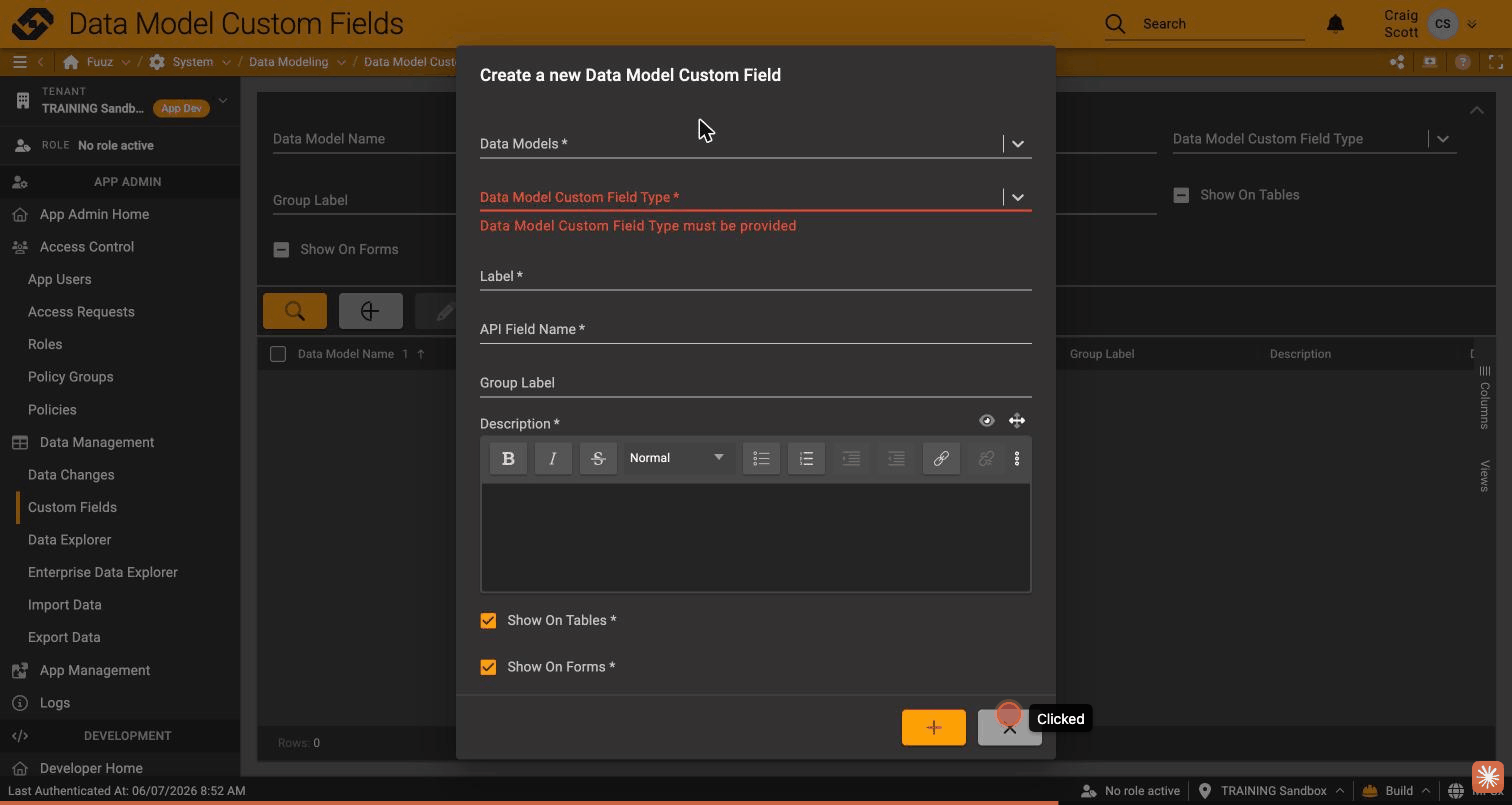The width and height of the screenshot is (1512, 805).
Task: Uncheck the Show On Tables checkbox
Action: [x=488, y=621]
